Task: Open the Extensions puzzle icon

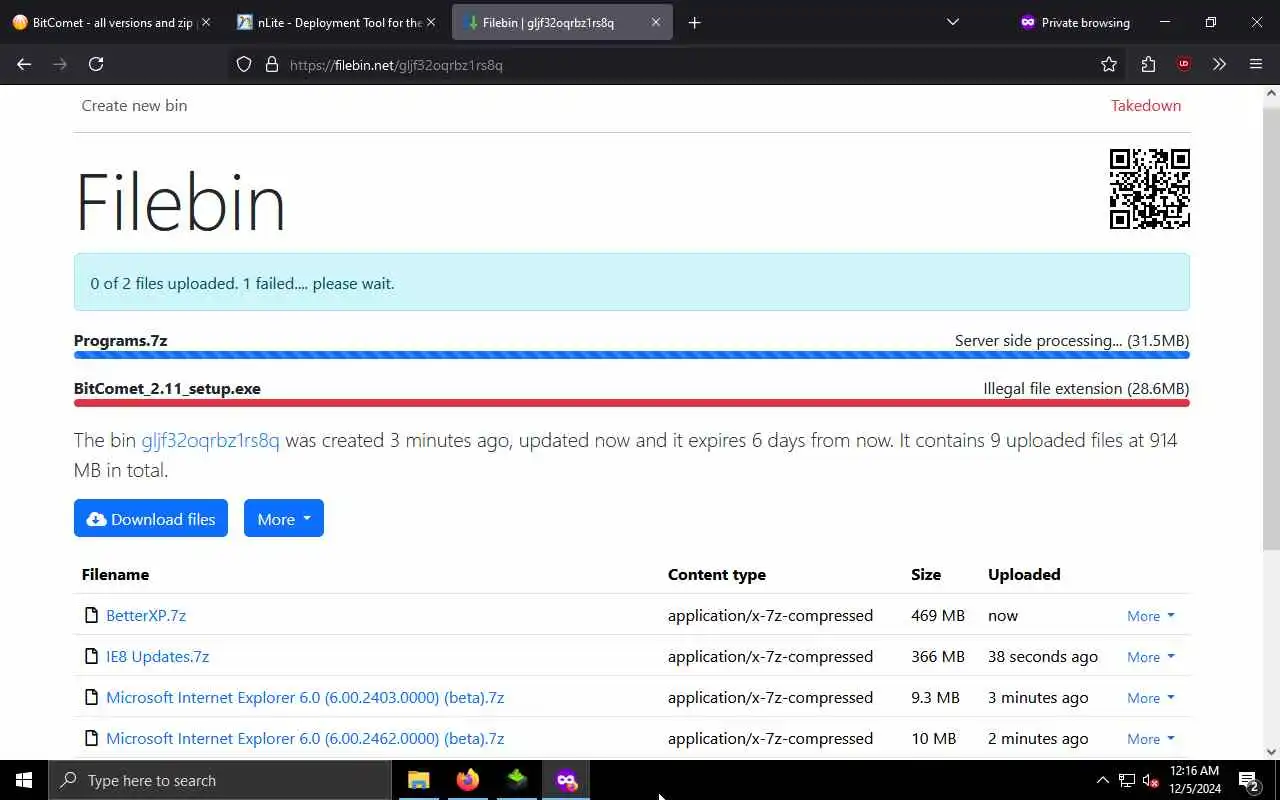Action: tap(1148, 64)
